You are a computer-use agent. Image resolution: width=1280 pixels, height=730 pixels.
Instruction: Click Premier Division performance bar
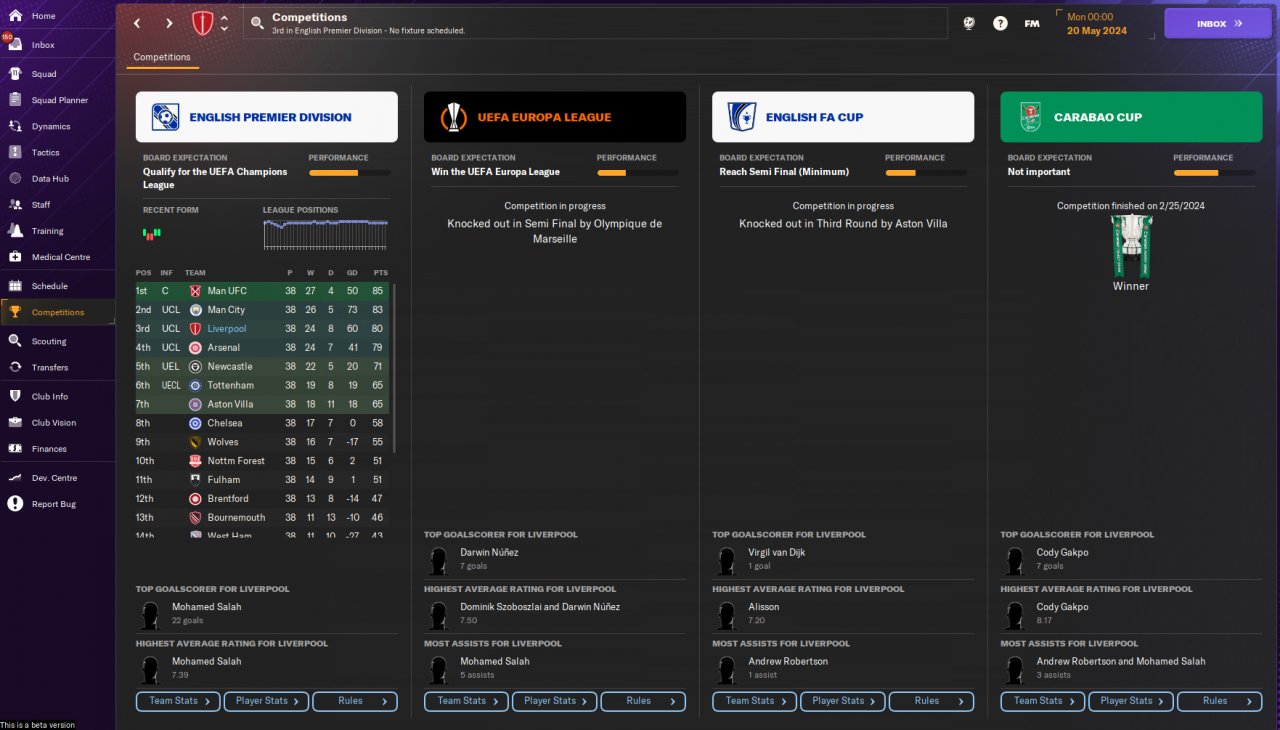coord(349,173)
